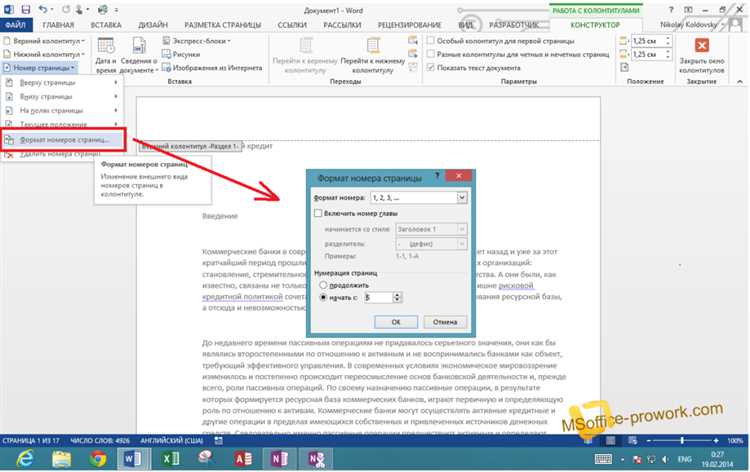The height and width of the screenshot is (472, 750).
Task: Toggle Show Document Text (Показать текст документа)
Action: click(431, 68)
